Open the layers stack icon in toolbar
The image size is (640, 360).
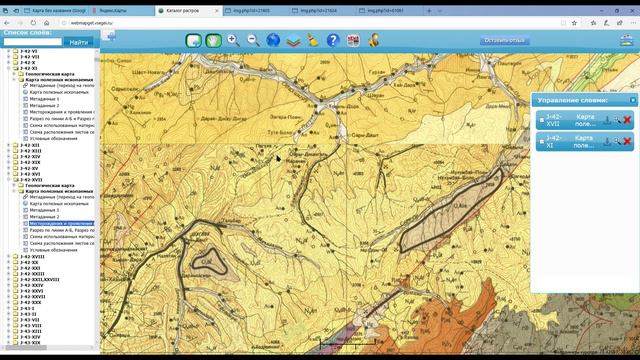click(x=293, y=41)
